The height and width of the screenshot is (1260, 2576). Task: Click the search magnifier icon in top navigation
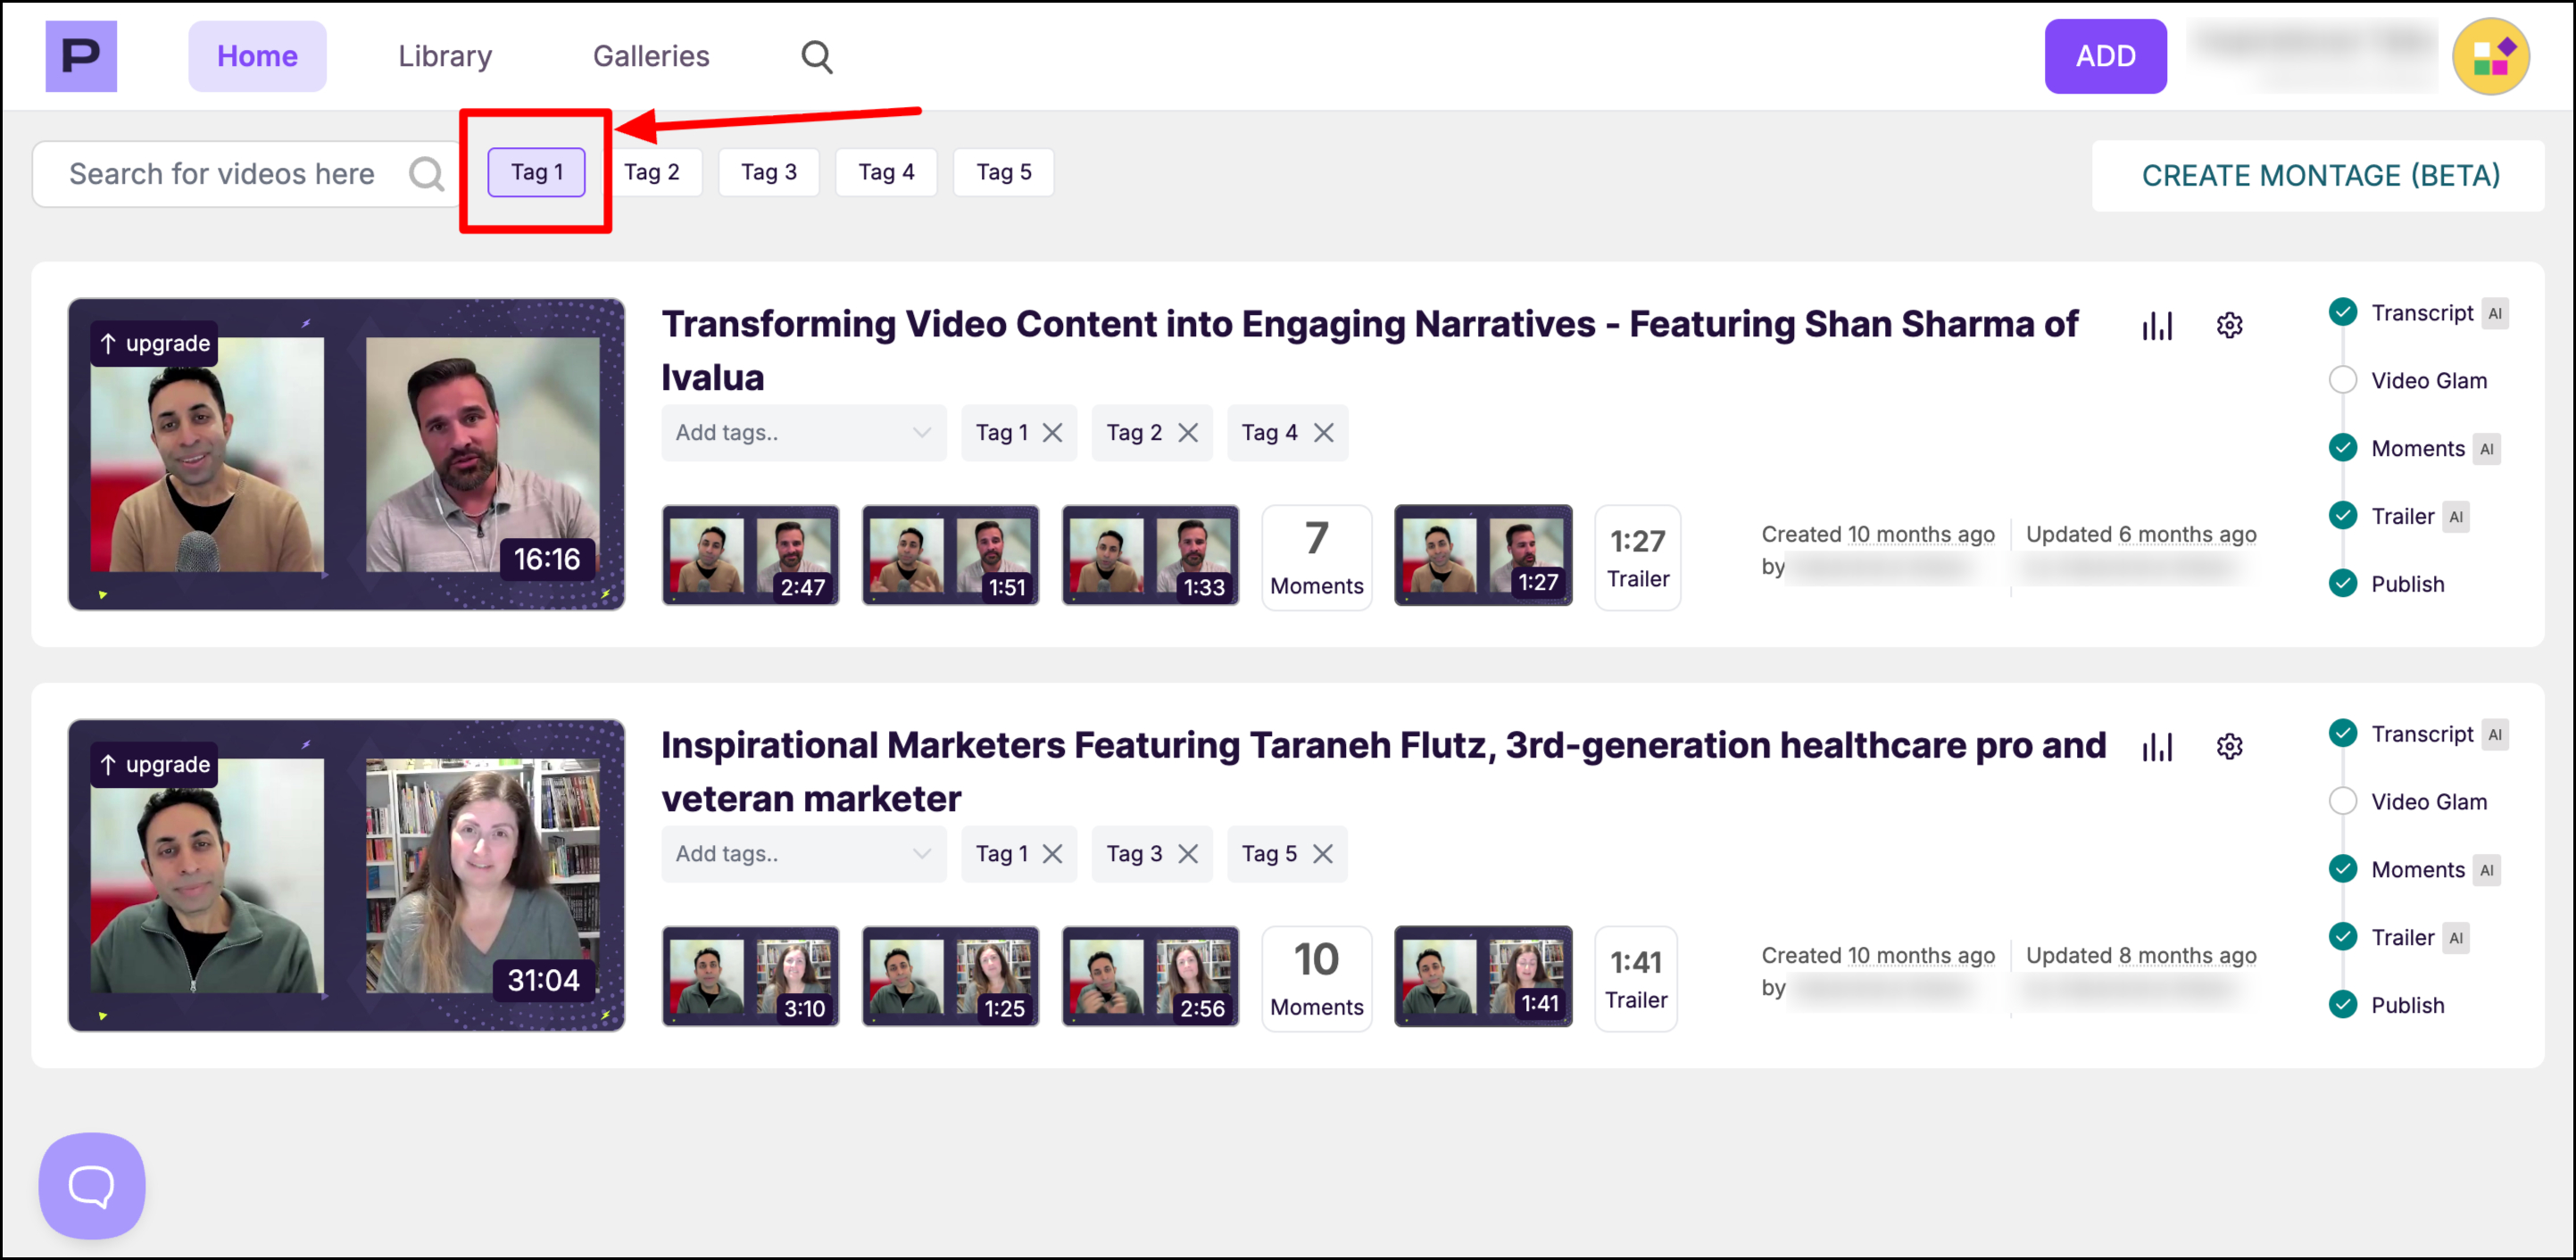point(816,57)
